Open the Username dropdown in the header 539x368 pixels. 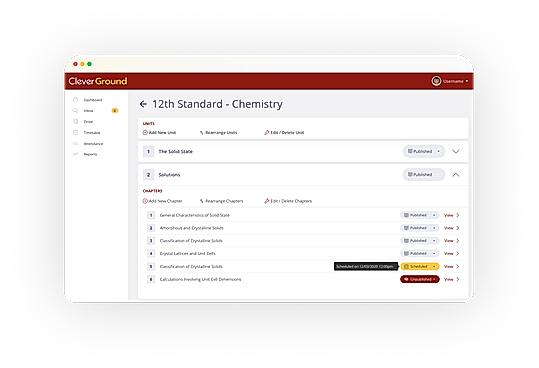coord(455,81)
